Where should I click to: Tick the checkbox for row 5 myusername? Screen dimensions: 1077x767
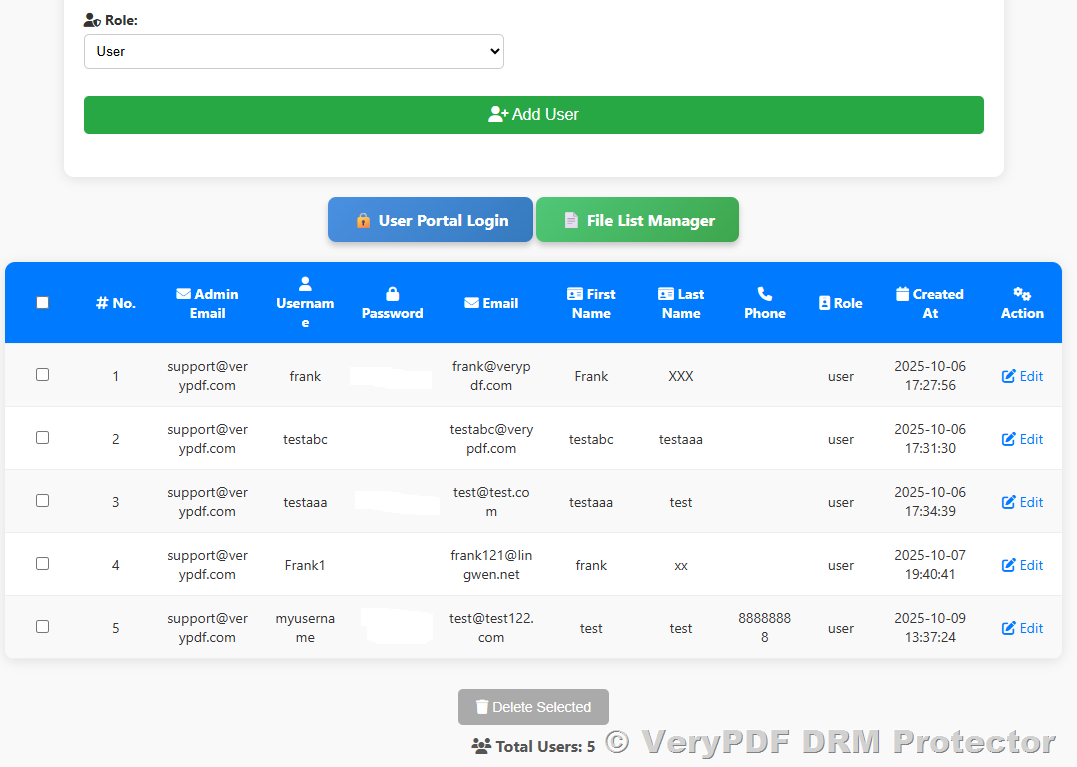[x=42, y=626]
